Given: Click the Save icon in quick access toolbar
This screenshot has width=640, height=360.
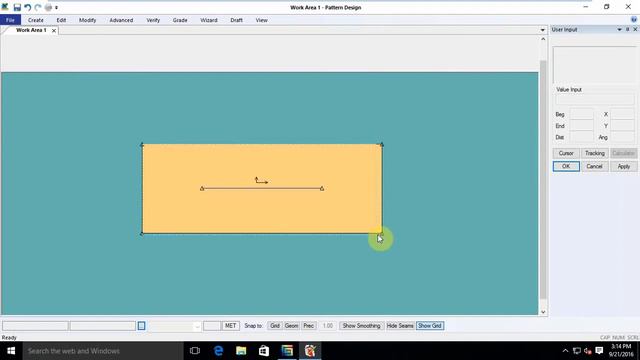Looking at the screenshot, I should (x=17, y=7).
